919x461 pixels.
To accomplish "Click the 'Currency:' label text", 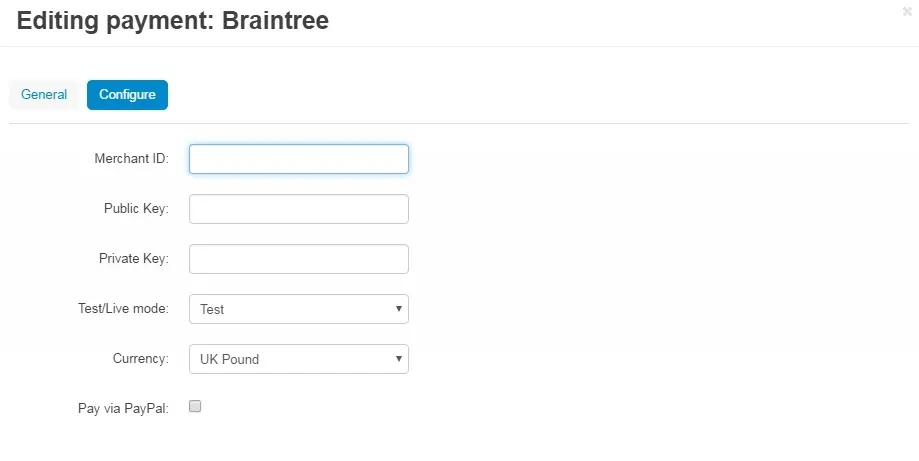I will point(140,359).
